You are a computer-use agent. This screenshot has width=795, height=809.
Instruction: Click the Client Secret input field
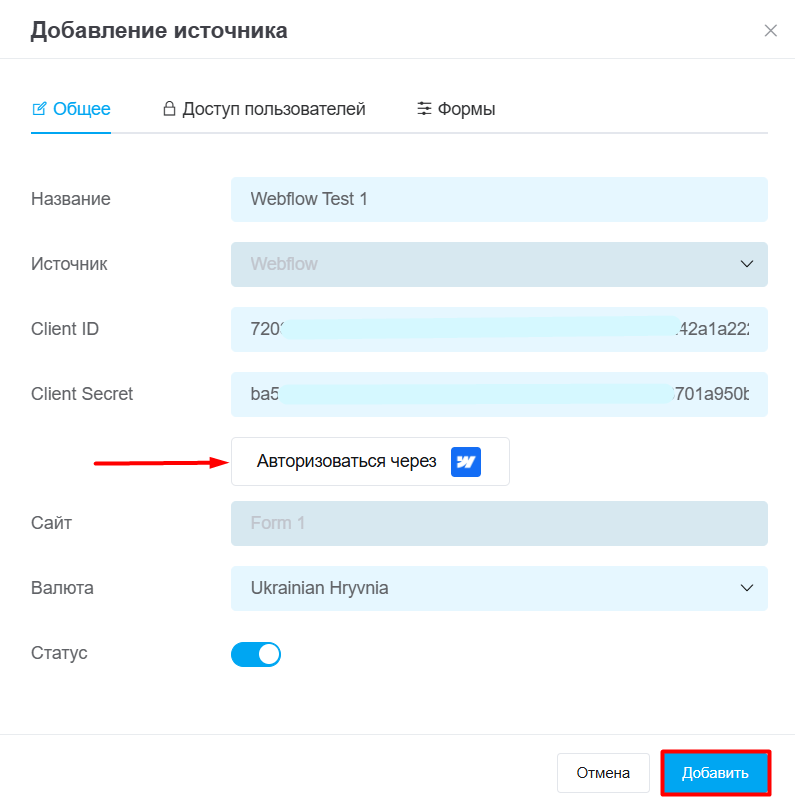coord(499,394)
